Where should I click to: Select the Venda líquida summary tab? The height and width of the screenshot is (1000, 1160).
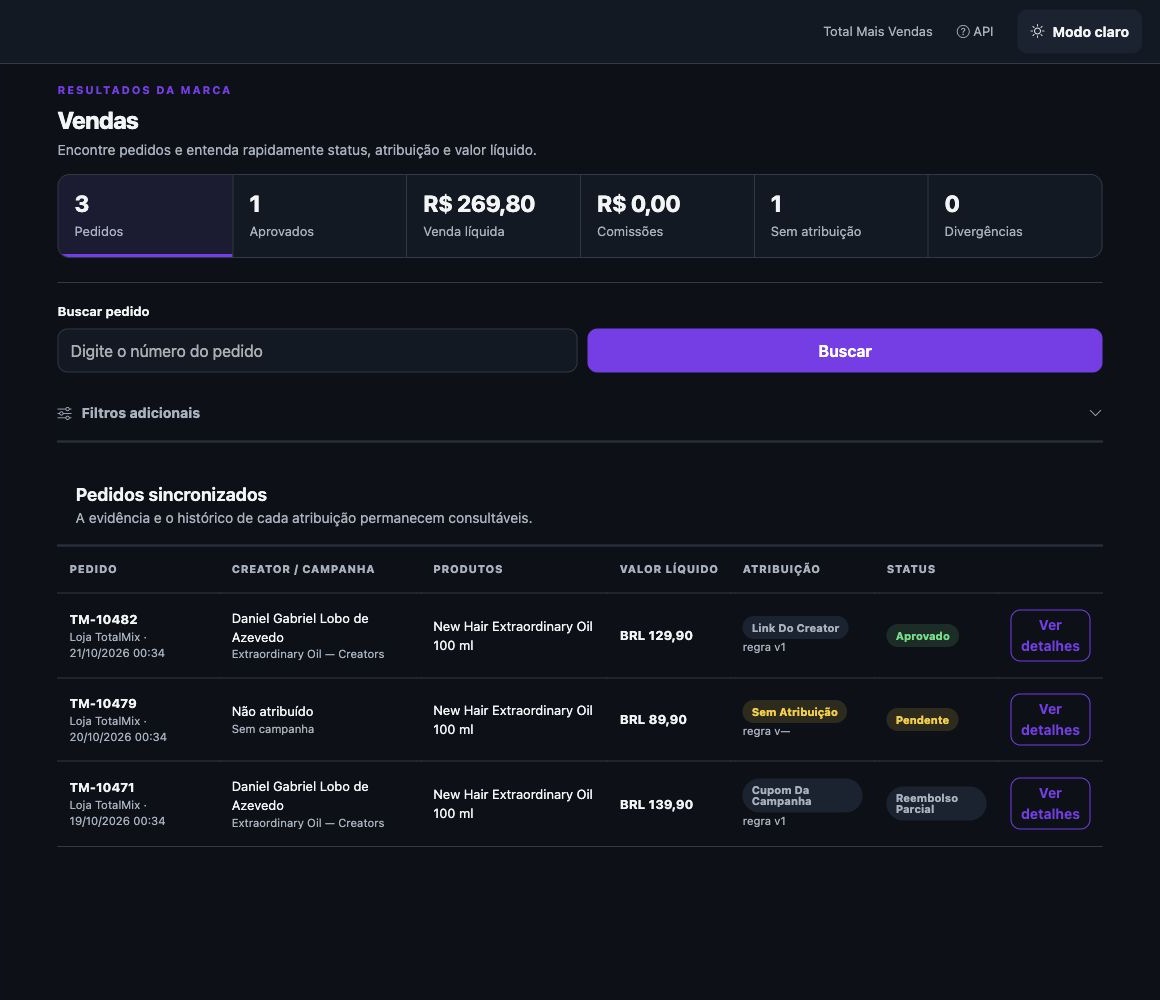493,216
